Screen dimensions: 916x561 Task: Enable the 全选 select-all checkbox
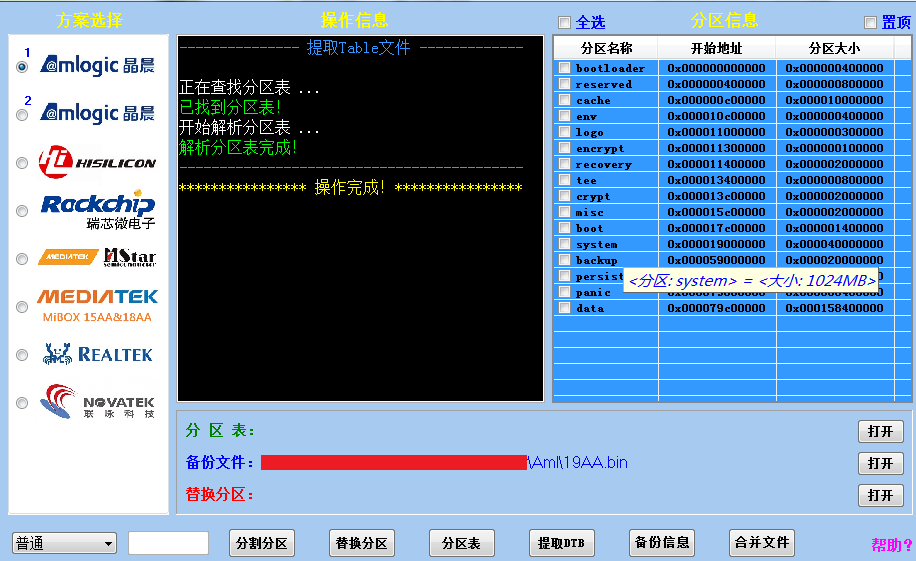point(564,23)
